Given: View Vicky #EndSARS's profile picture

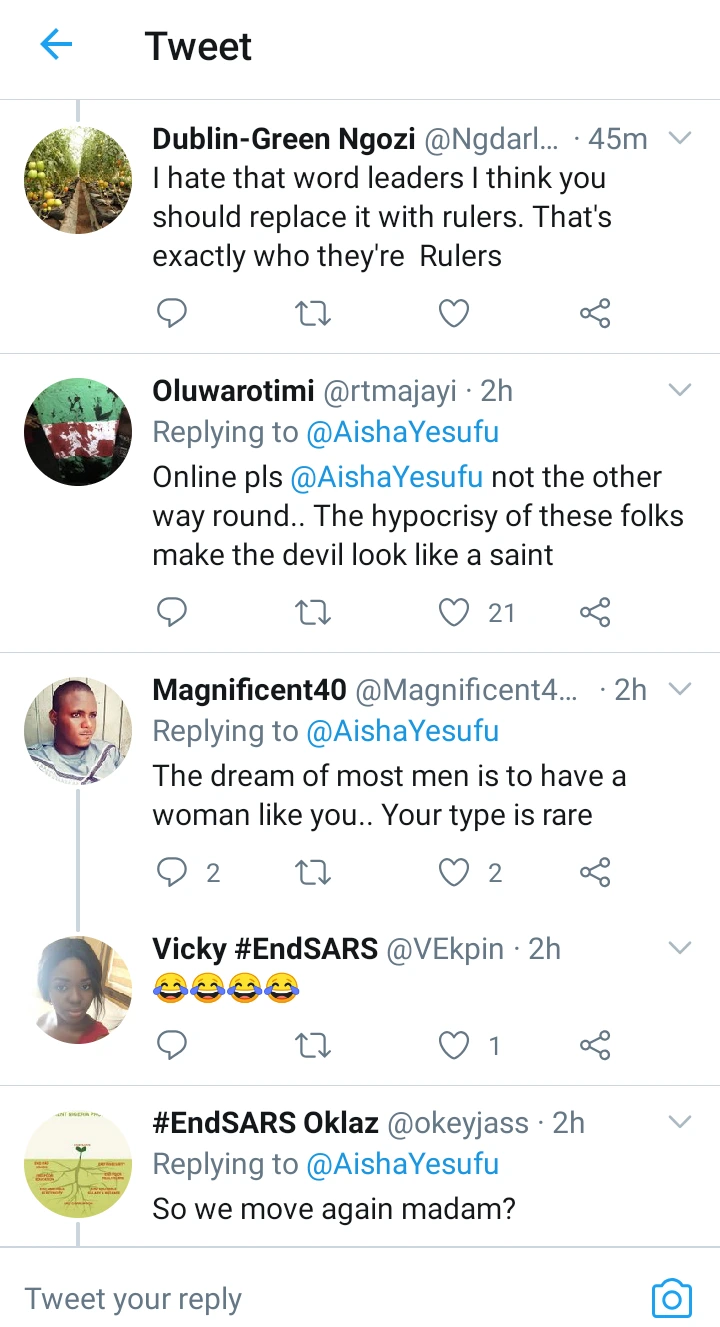Looking at the screenshot, I should [78, 990].
